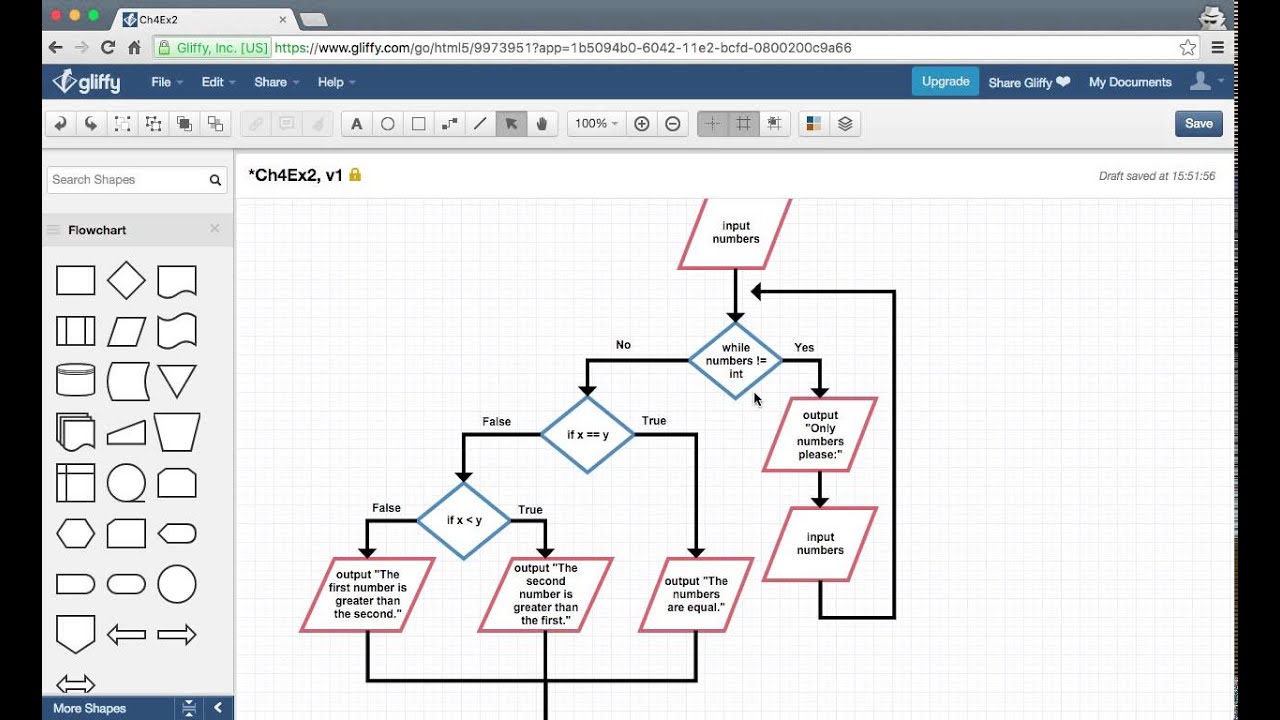The image size is (1280, 720).
Task: Open the color theme swatch icon
Action: 814,124
